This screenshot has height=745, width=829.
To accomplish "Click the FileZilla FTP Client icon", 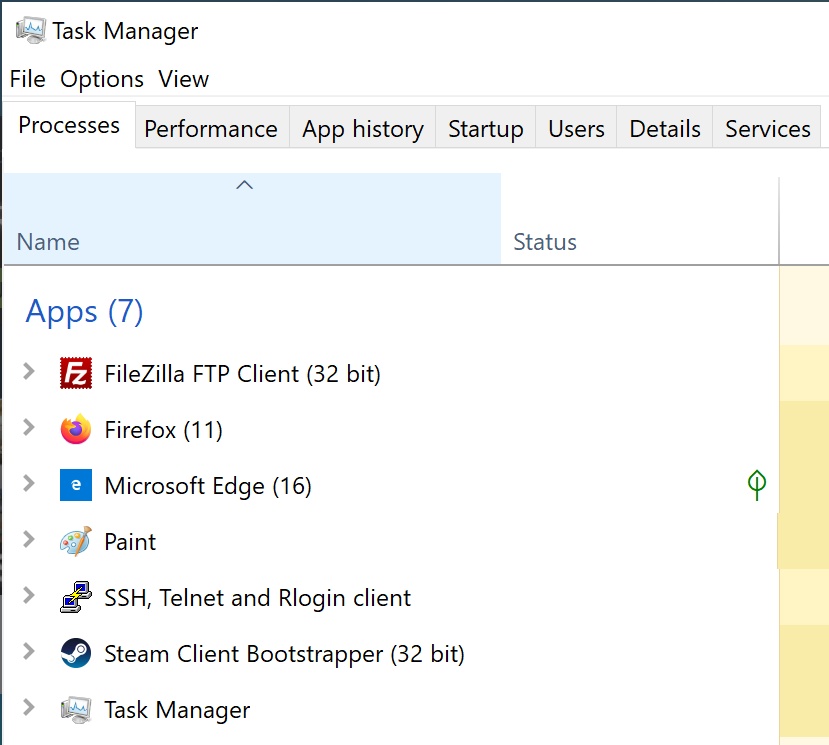I will point(76,373).
